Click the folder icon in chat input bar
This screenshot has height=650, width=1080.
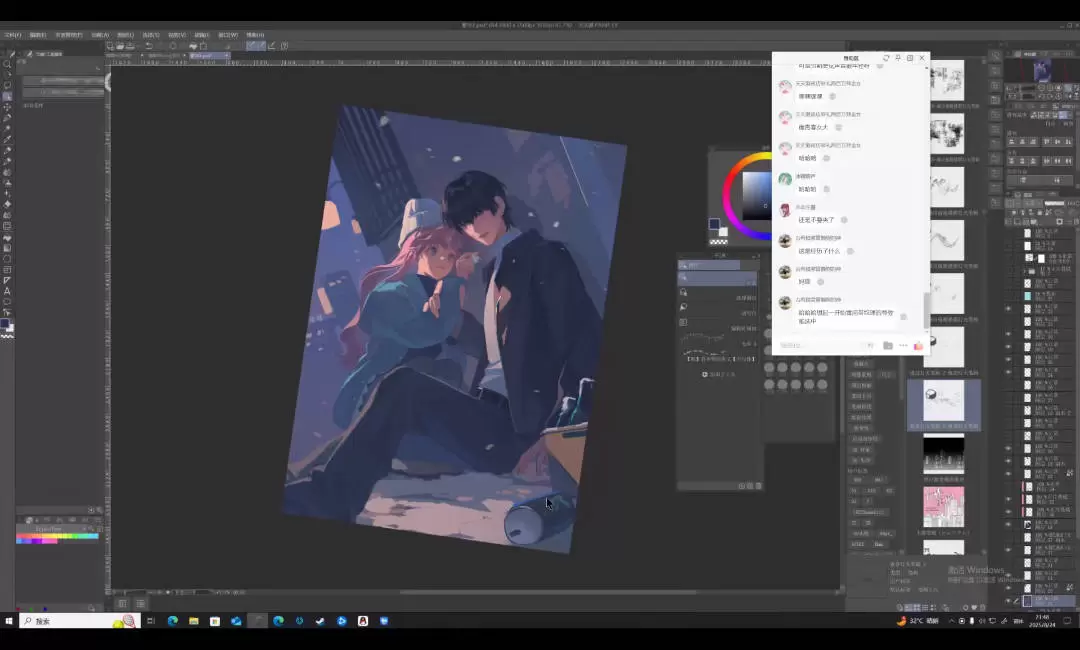(x=887, y=345)
